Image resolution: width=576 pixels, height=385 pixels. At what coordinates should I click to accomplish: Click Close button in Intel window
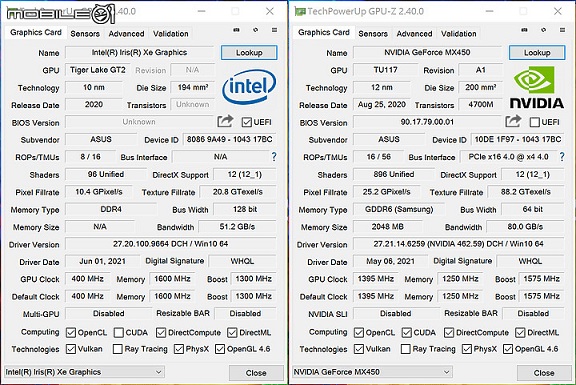(256, 373)
